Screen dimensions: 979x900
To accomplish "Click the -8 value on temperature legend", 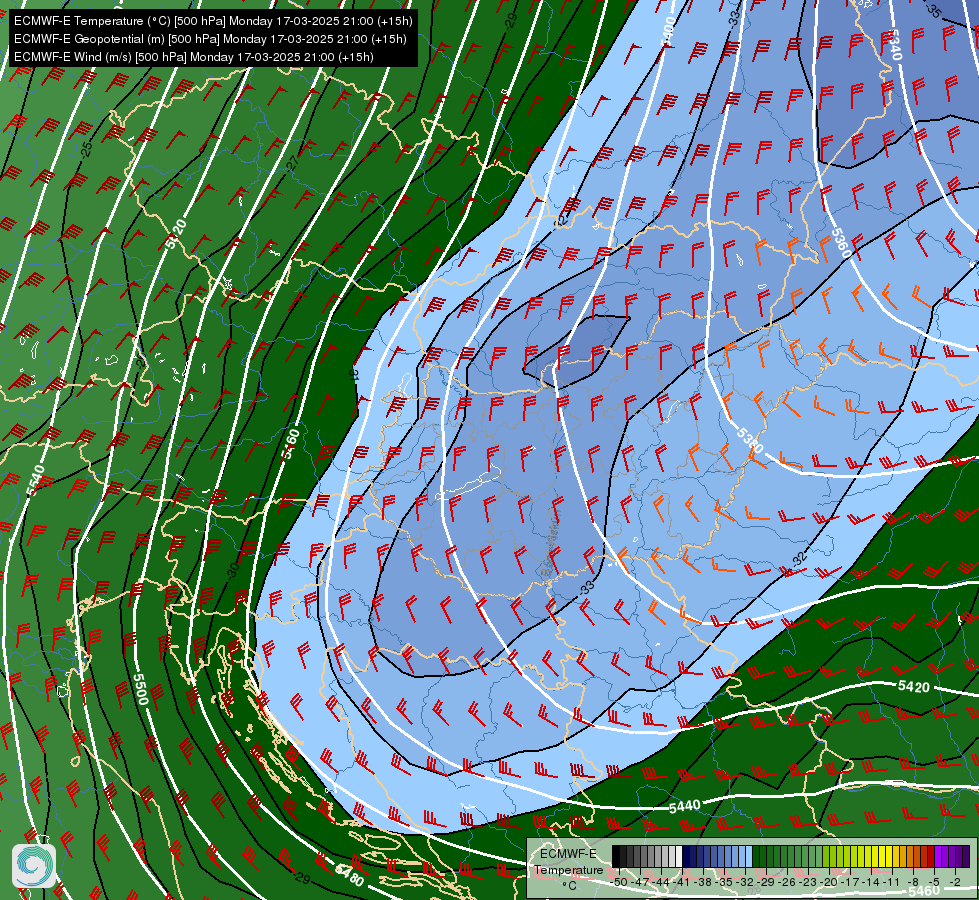I will pyautogui.click(x=913, y=882).
